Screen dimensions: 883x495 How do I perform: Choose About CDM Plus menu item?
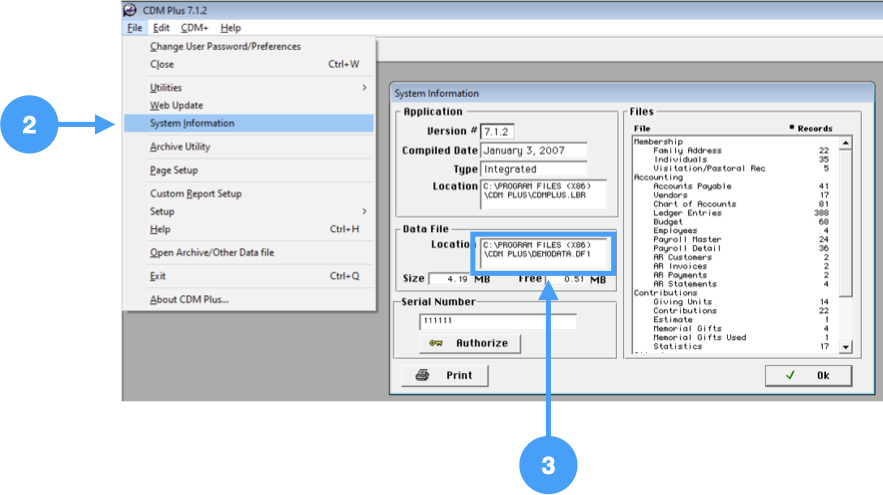pos(189,299)
